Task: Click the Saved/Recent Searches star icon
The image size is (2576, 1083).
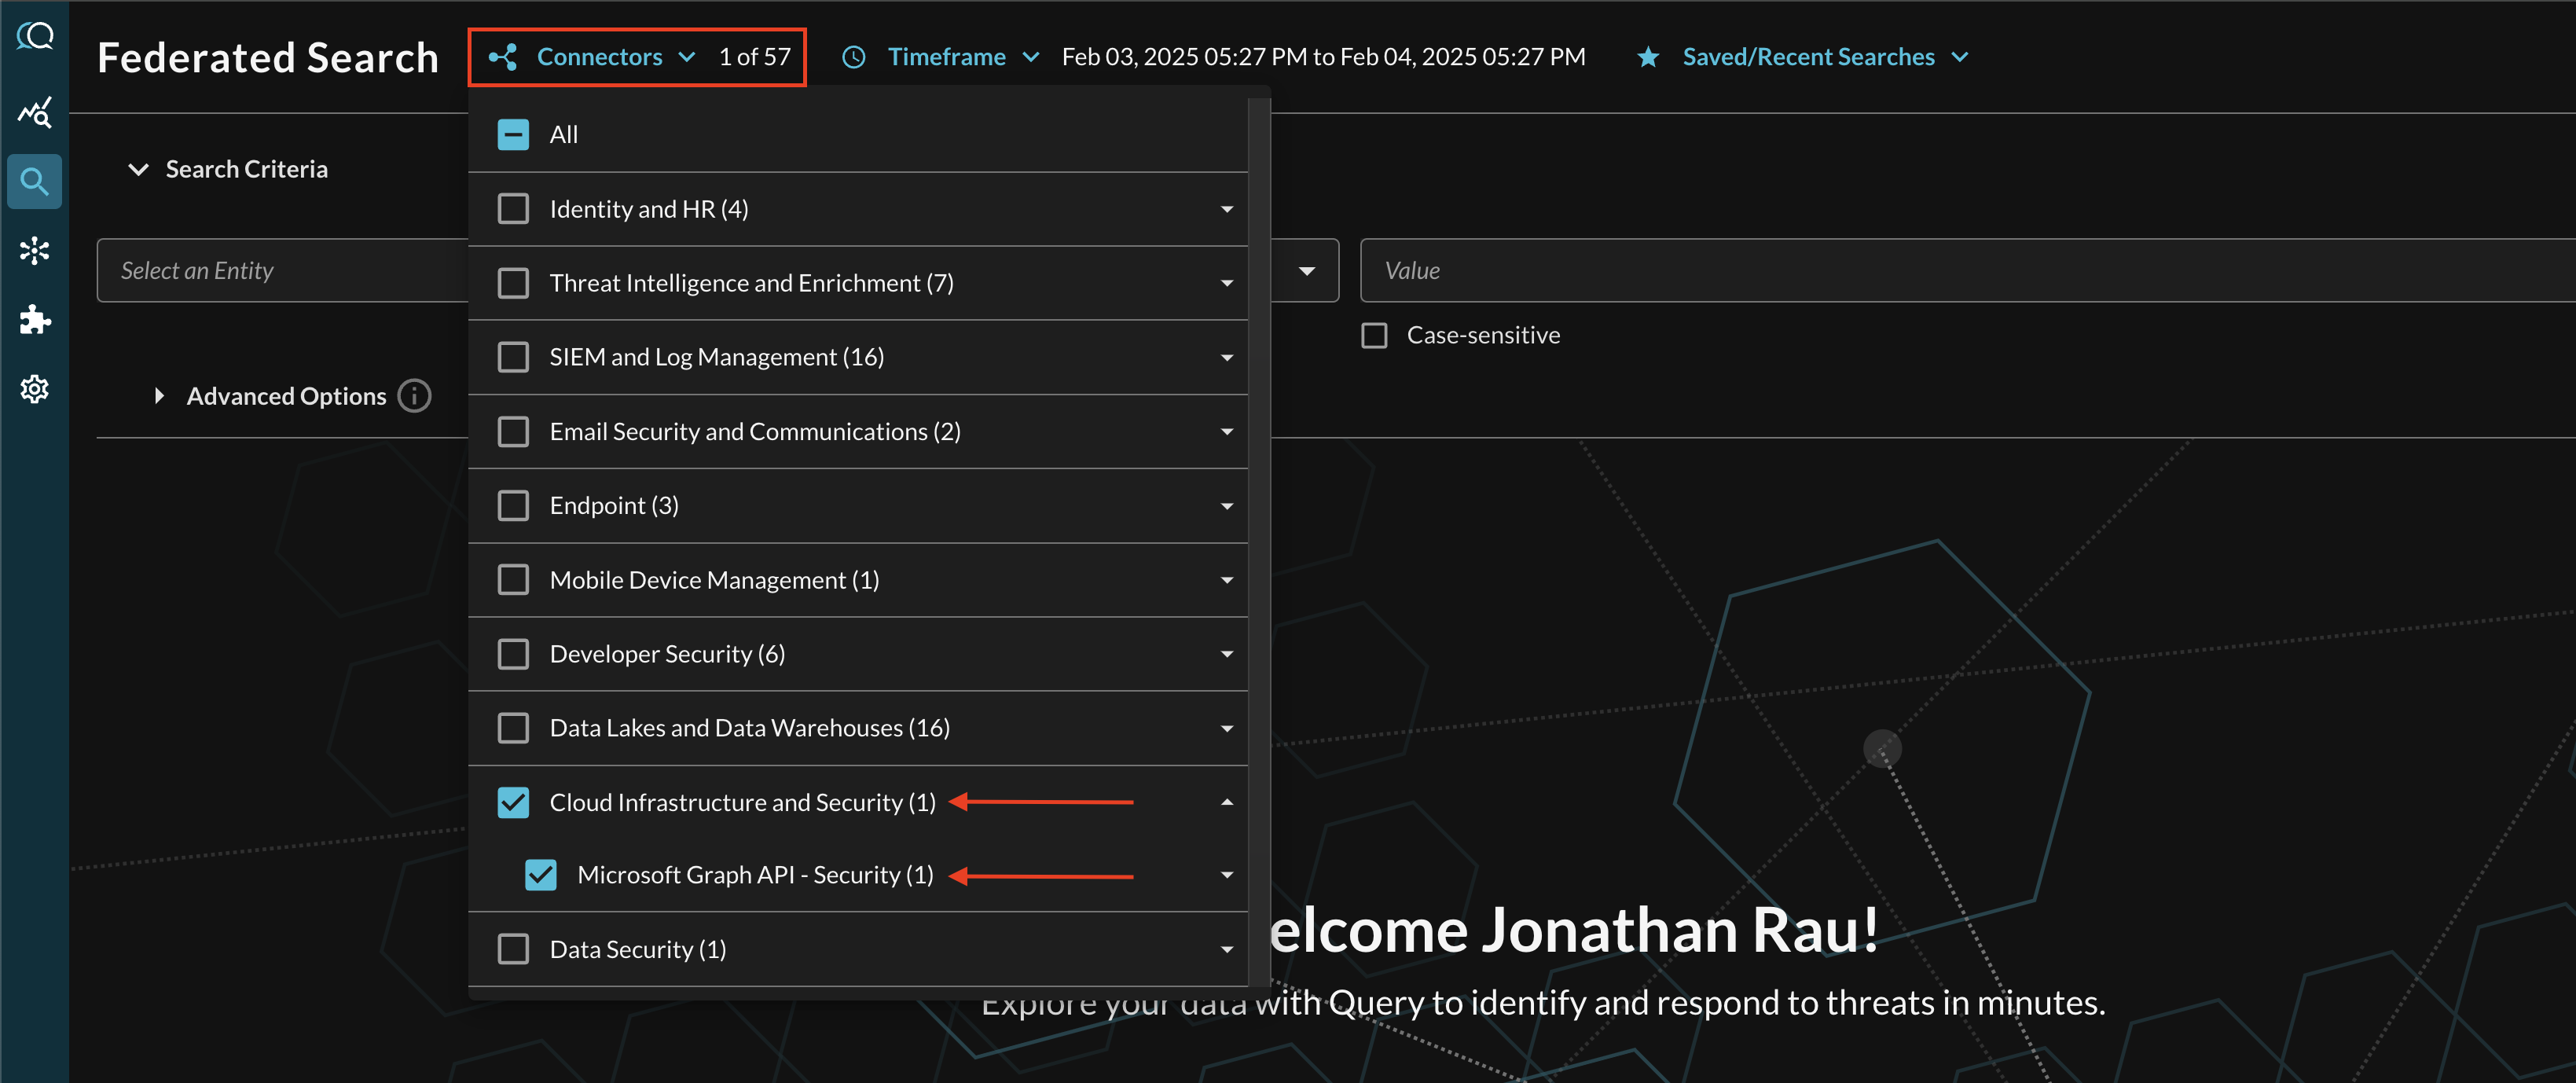Action: [1646, 57]
